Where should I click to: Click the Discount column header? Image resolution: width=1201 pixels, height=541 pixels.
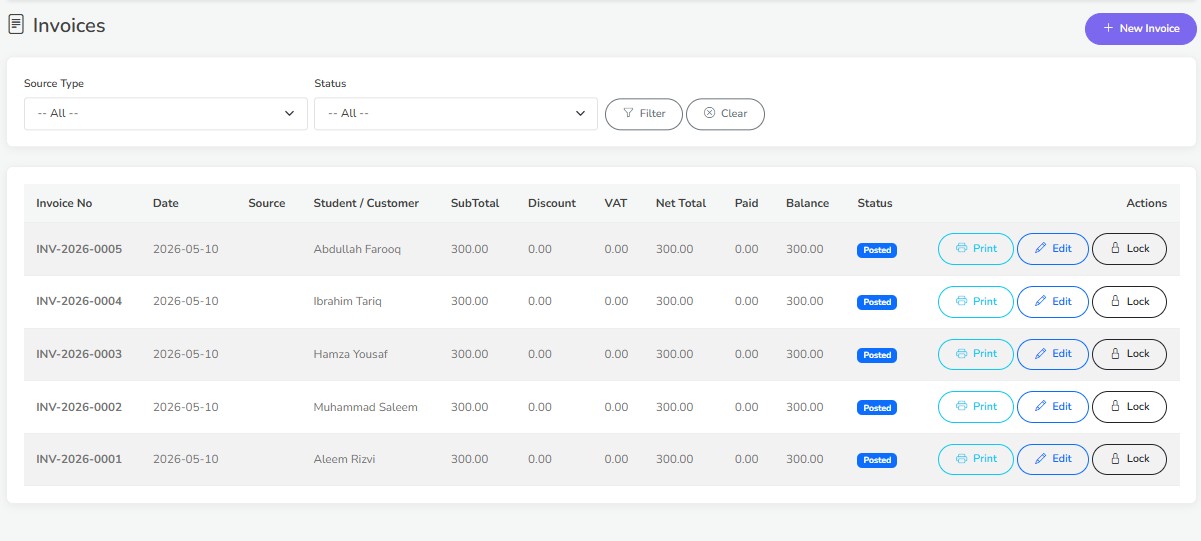pyautogui.click(x=552, y=203)
